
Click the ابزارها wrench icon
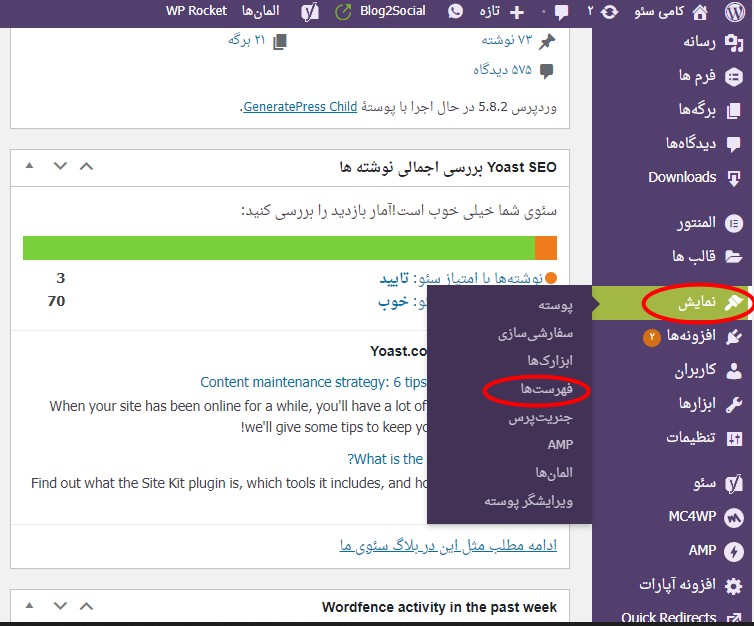(734, 405)
